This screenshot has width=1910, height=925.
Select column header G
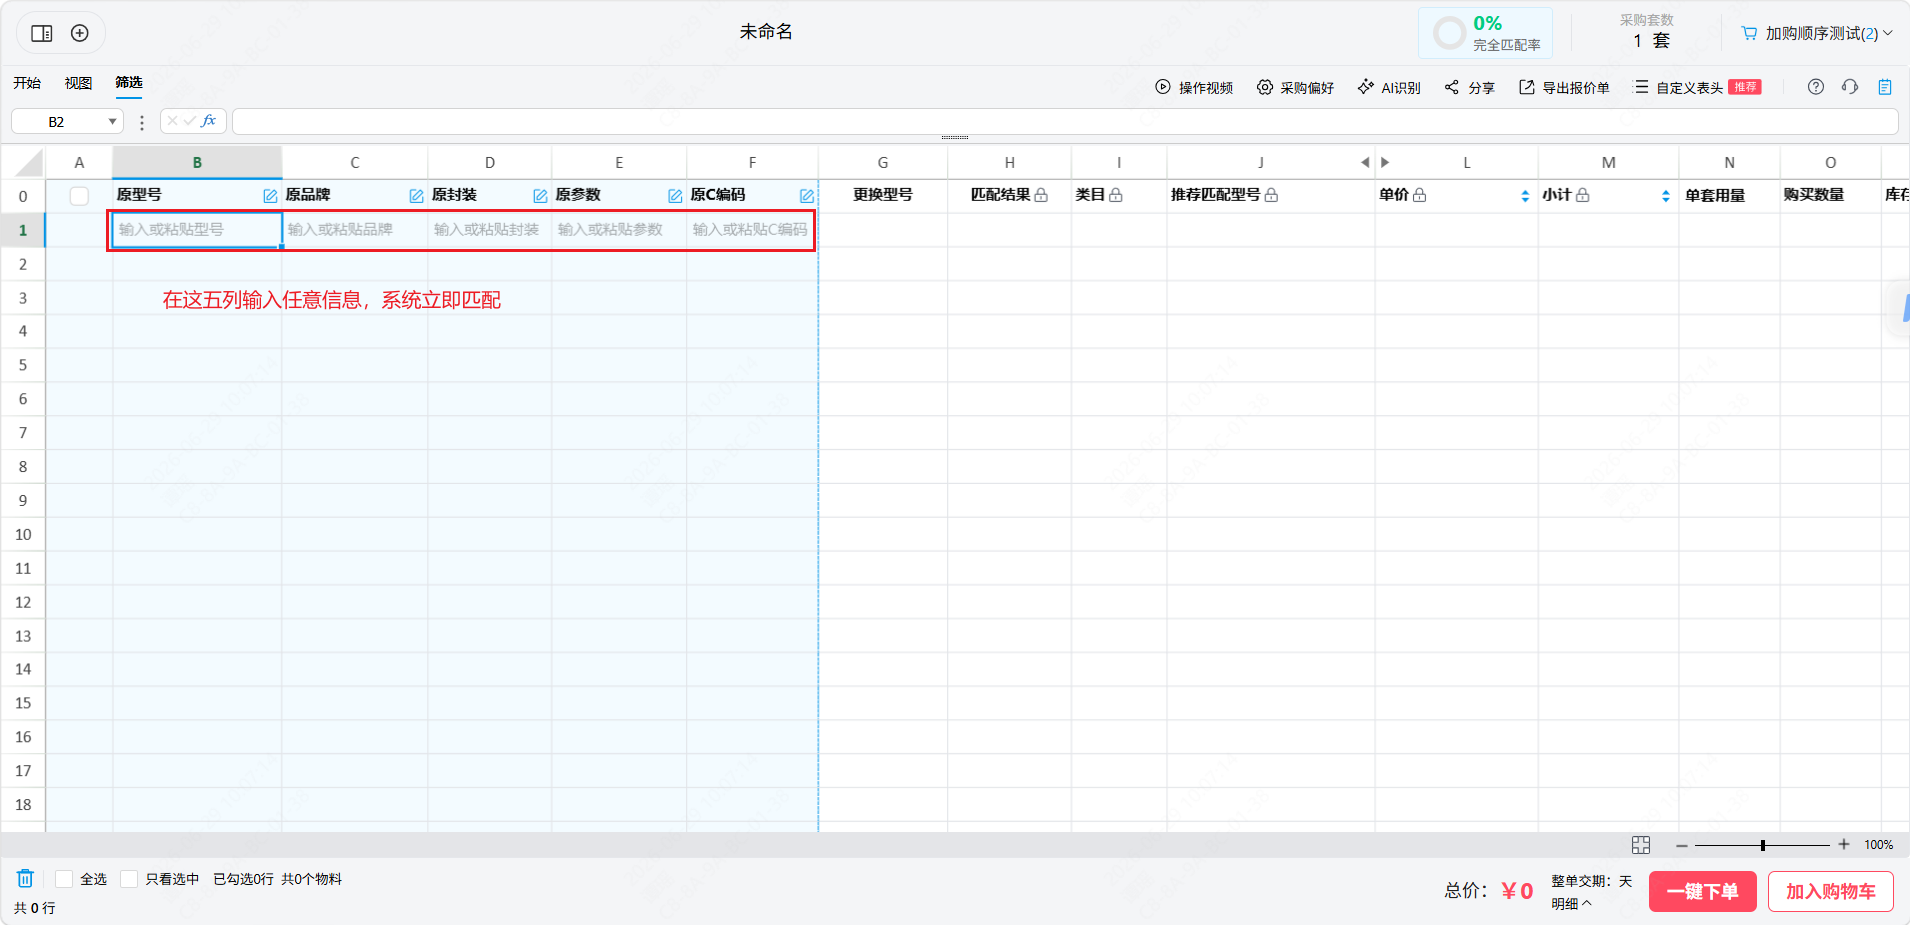[883, 162]
